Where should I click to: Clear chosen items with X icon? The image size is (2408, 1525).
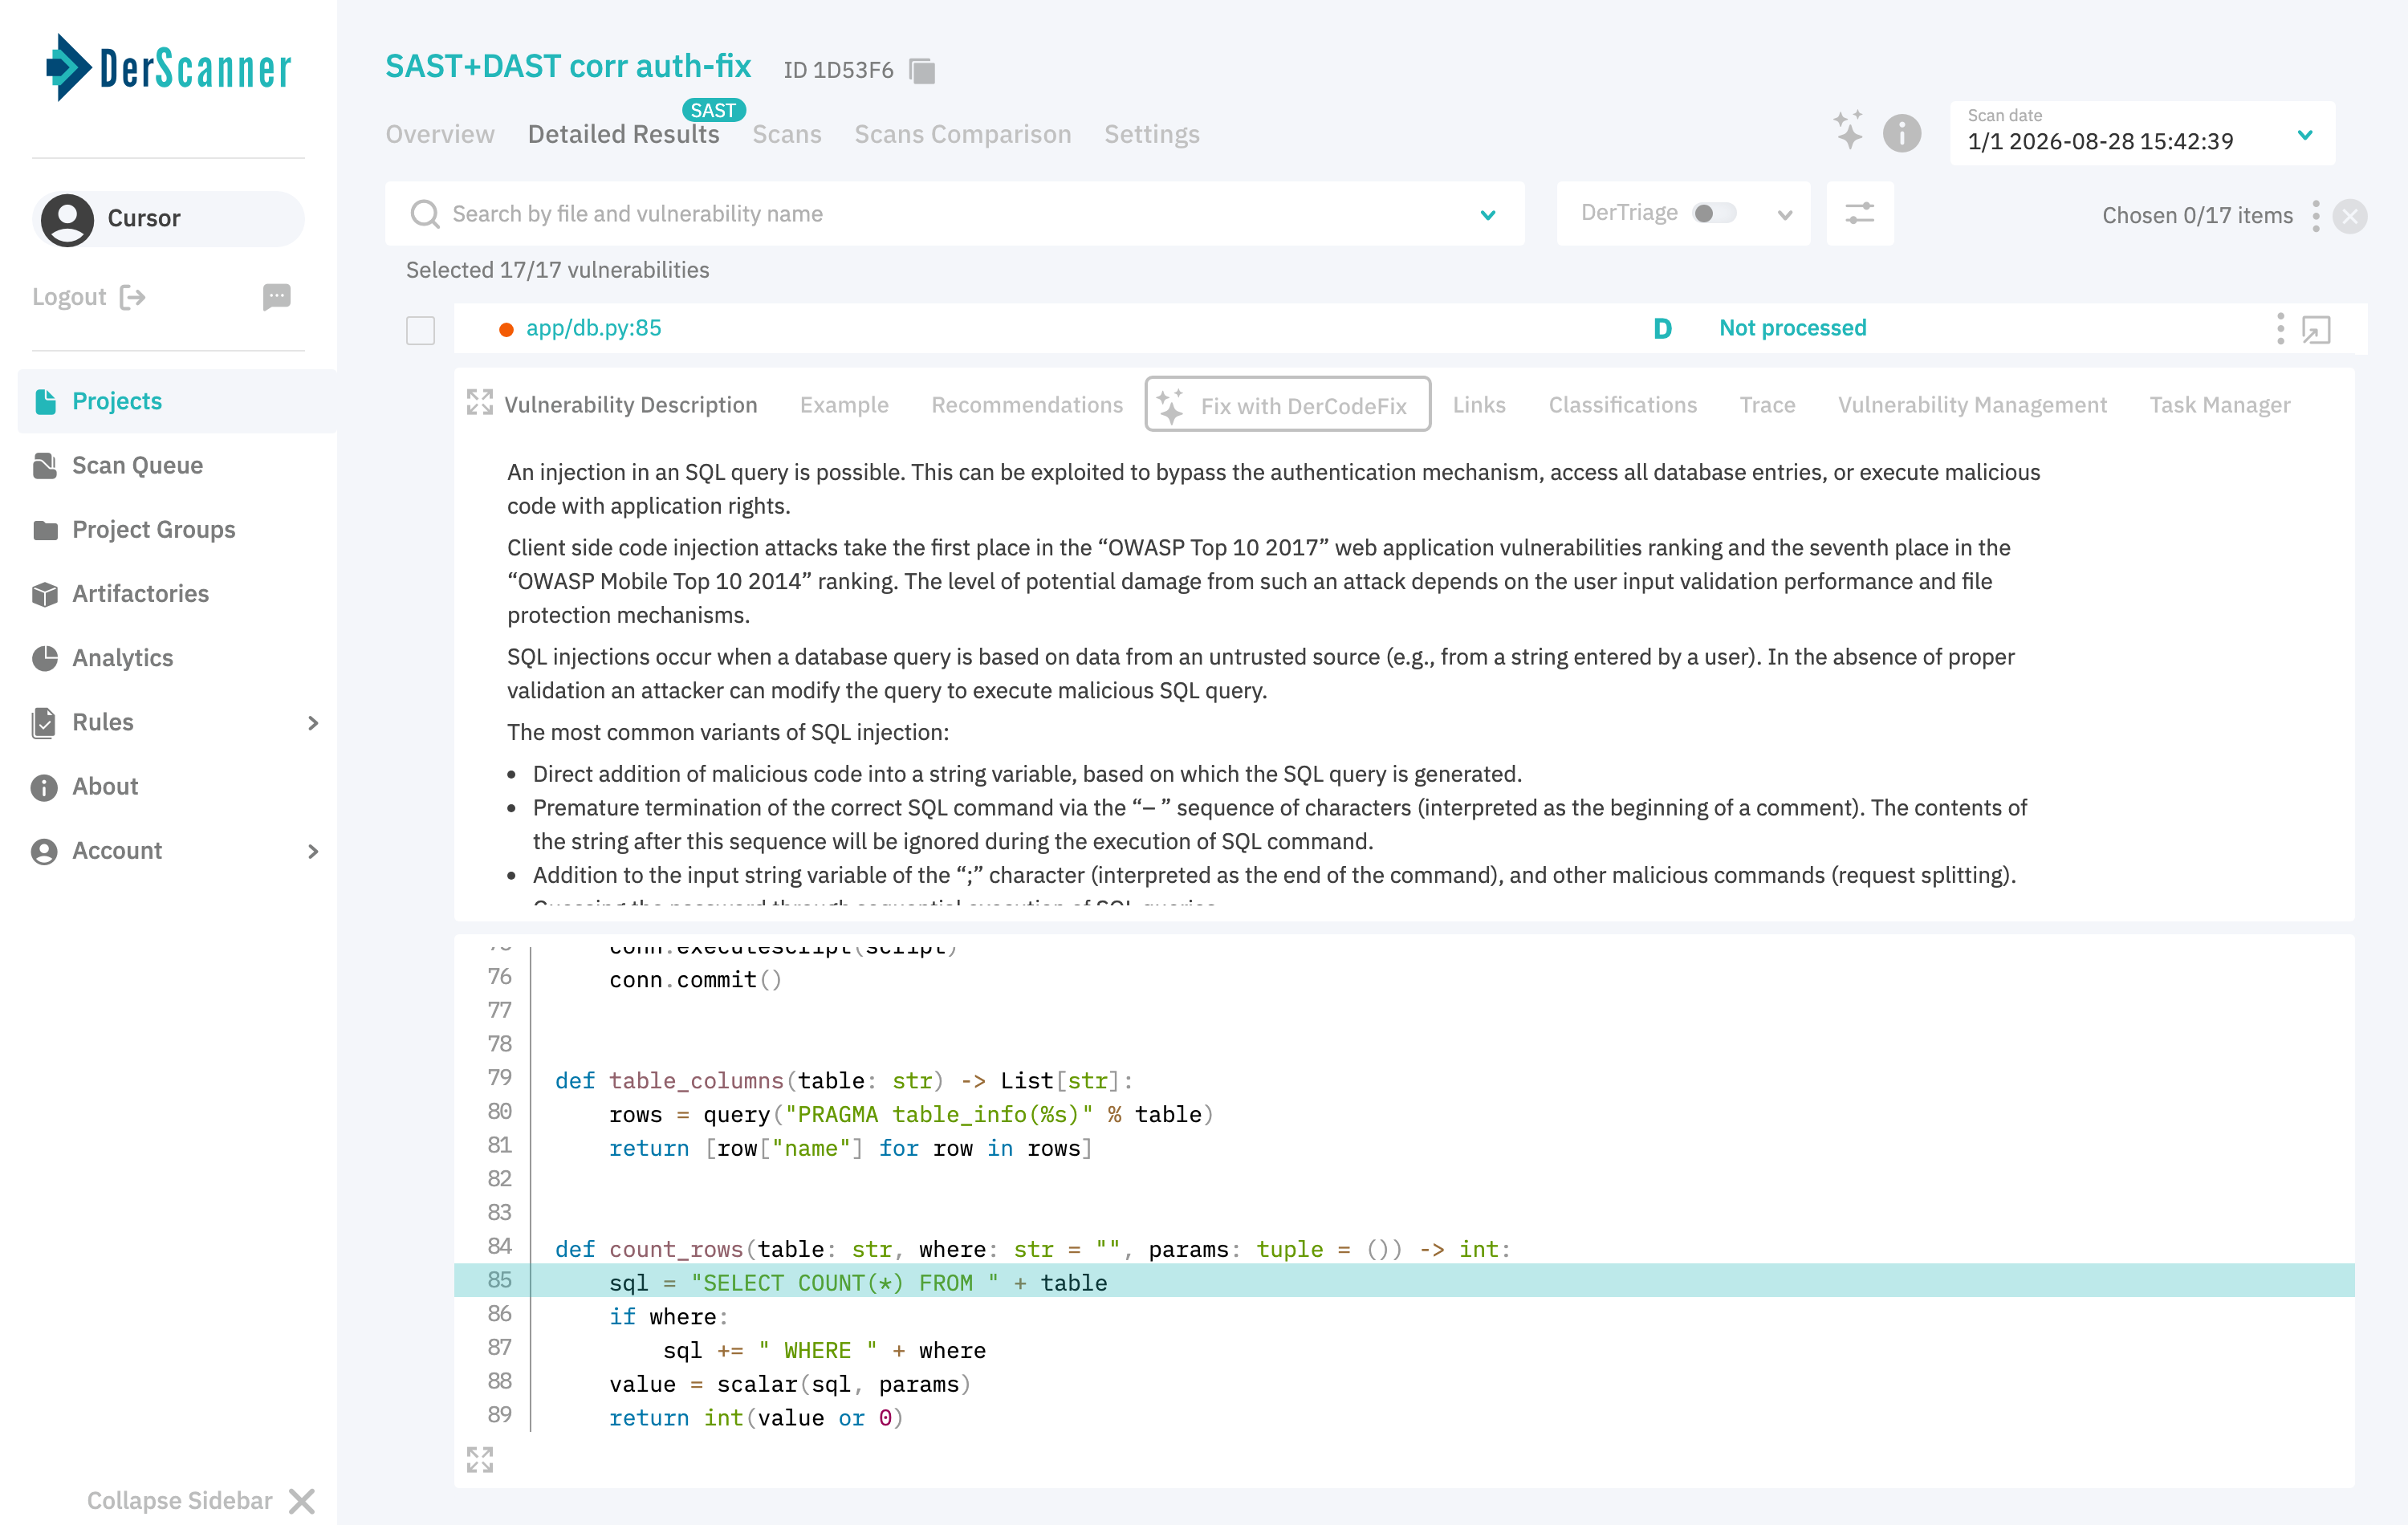coord(2350,216)
